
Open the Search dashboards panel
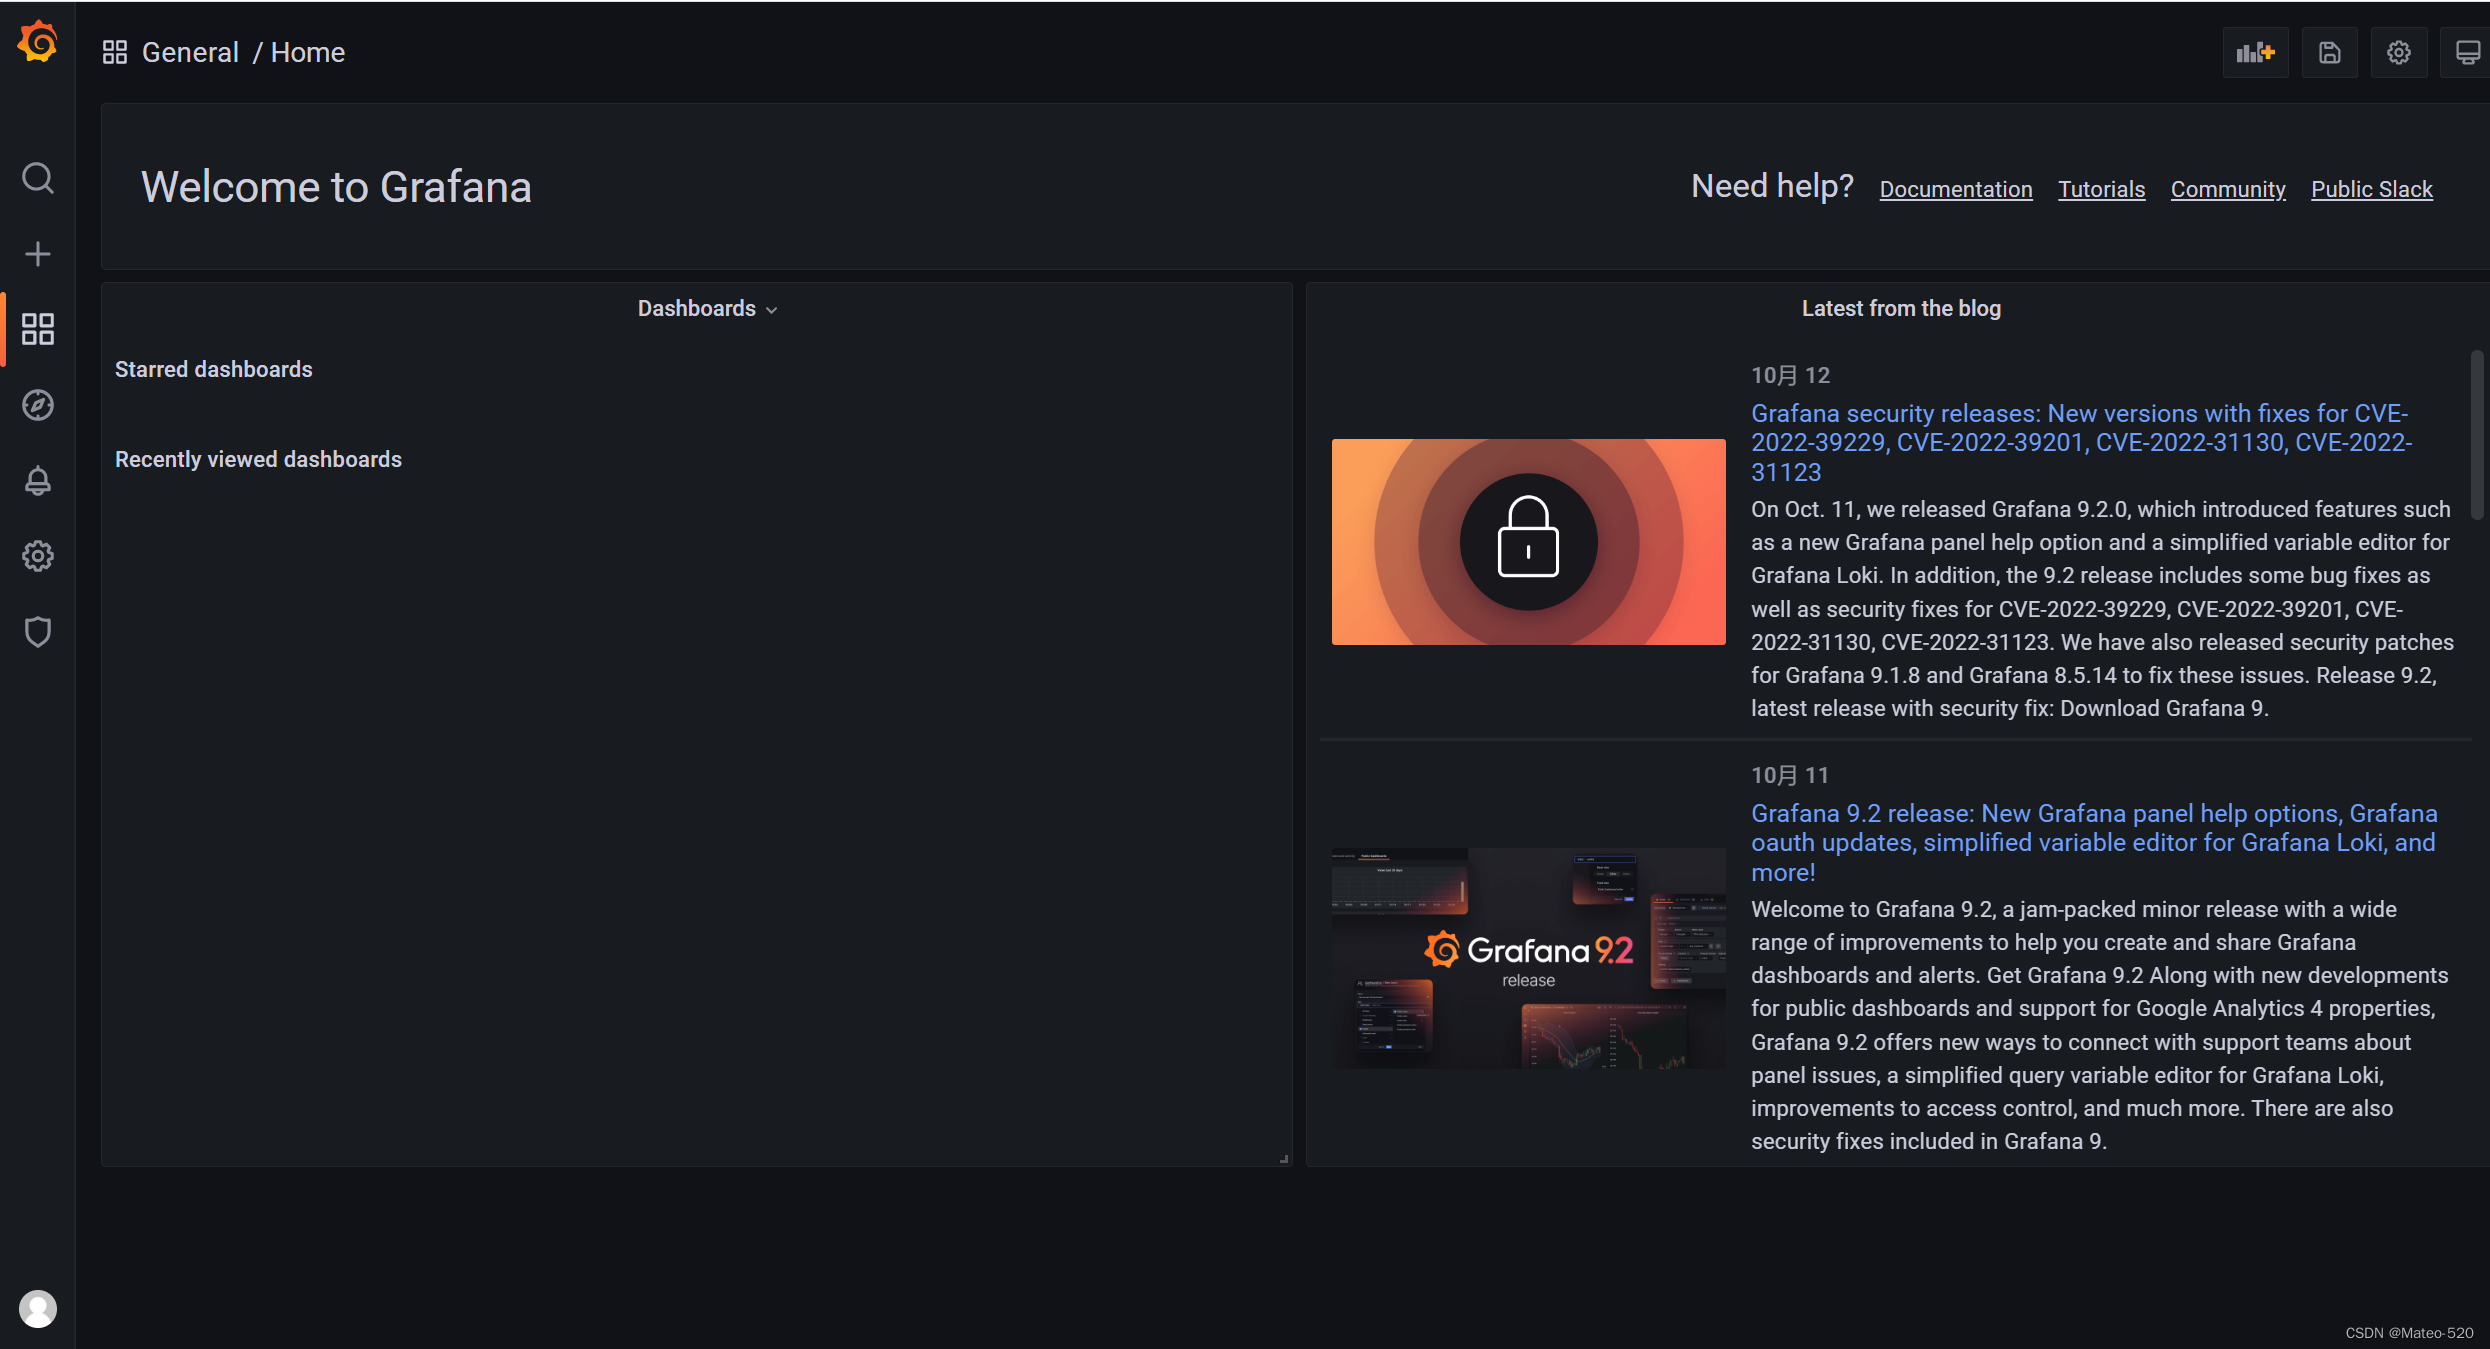click(x=37, y=178)
